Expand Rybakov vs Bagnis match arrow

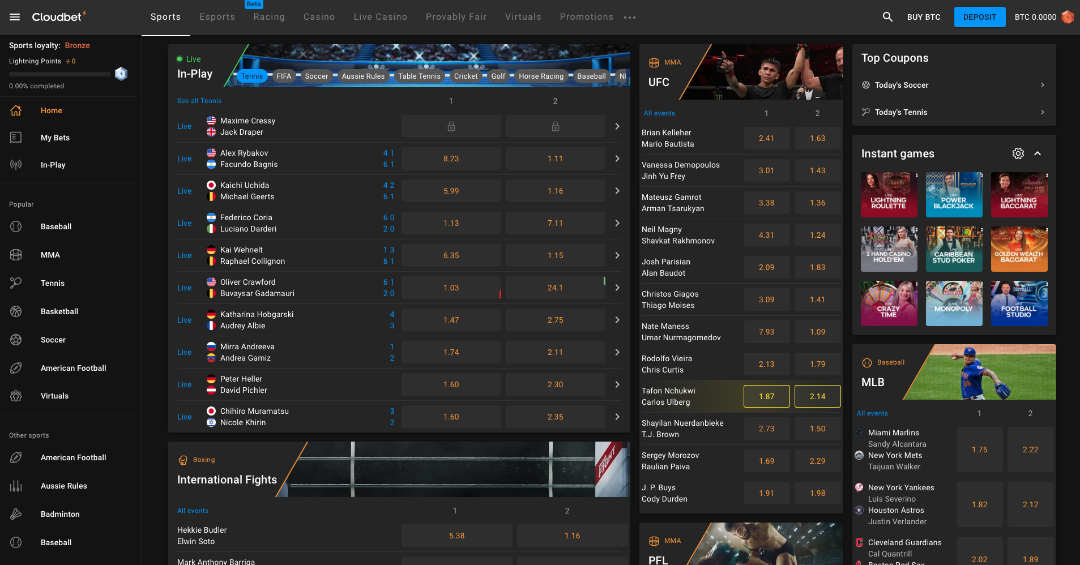point(617,158)
